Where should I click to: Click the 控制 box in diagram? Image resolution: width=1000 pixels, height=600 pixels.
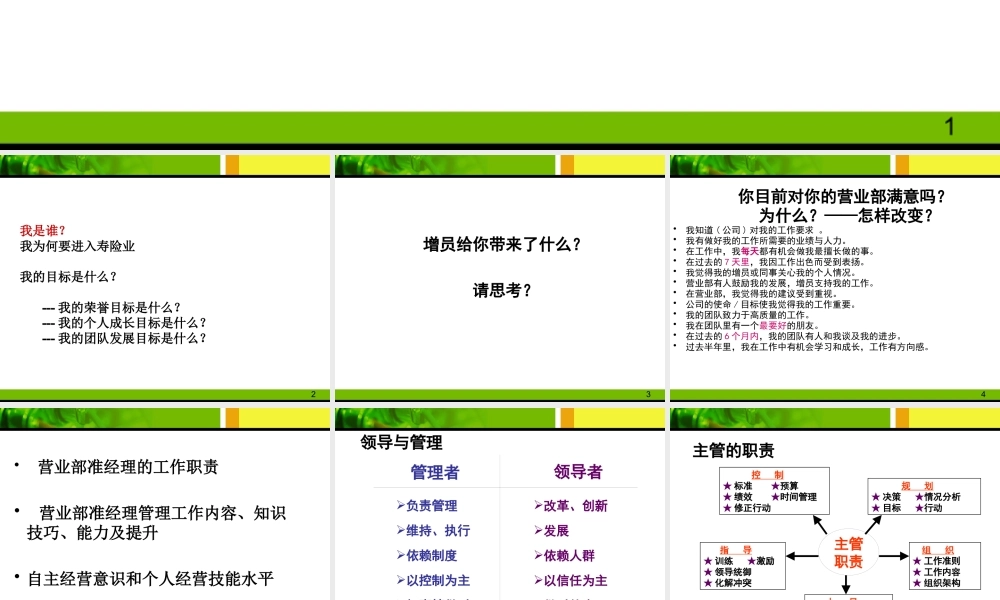pos(774,491)
